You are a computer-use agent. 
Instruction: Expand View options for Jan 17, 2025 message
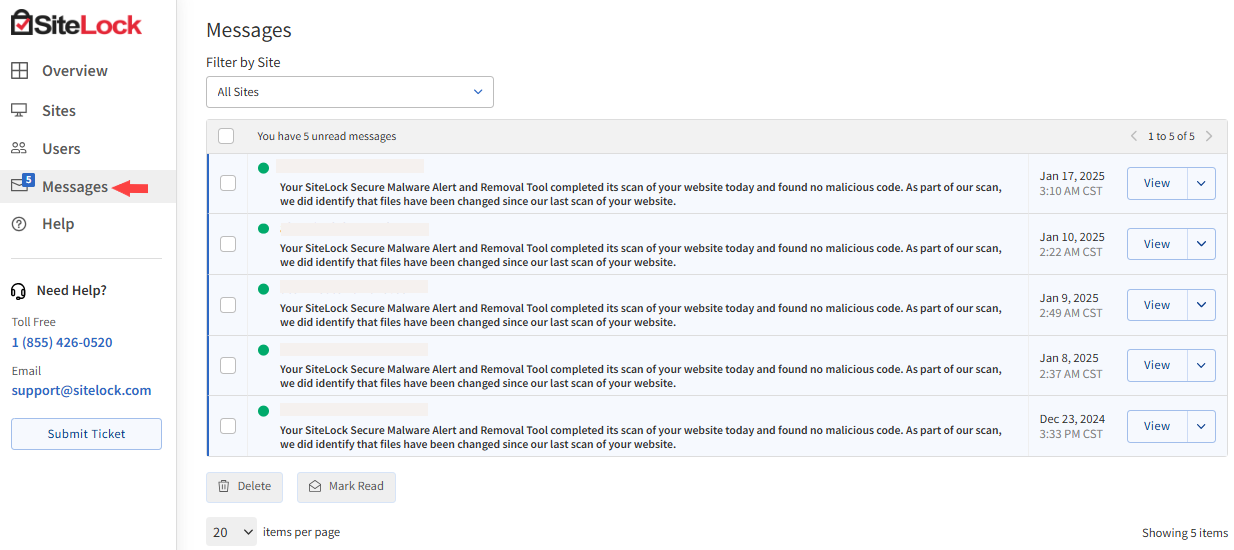[x=1201, y=183]
